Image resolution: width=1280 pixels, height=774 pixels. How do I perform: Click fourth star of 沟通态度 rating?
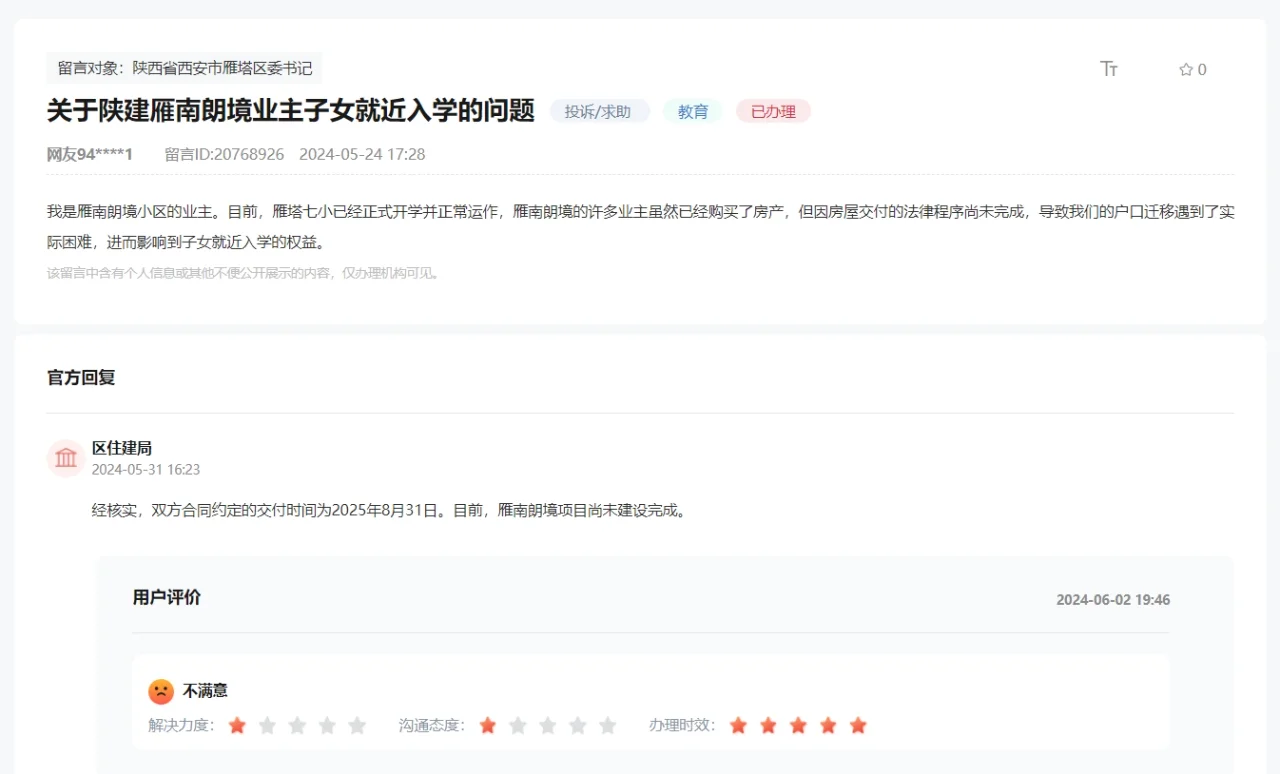click(x=578, y=725)
